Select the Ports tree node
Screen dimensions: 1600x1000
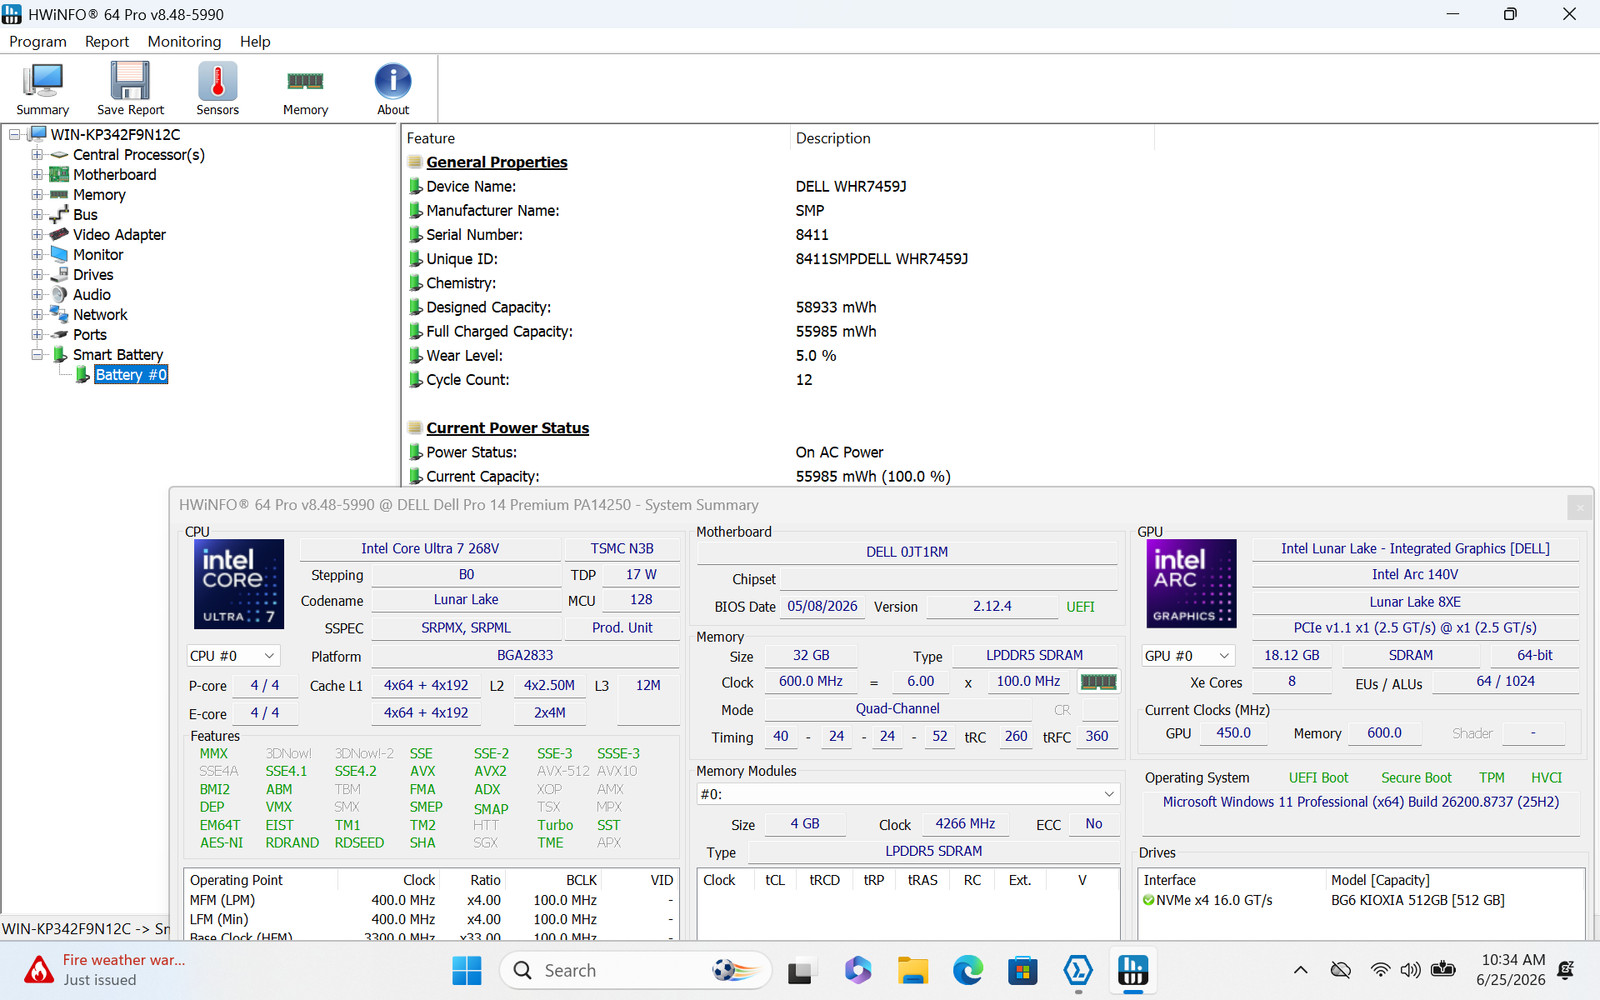click(x=89, y=335)
